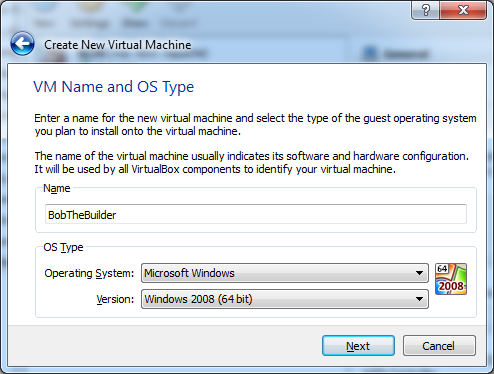The height and width of the screenshot is (374, 494).
Task: Click the Windows 2008 64-bit OS icon
Action: click(x=451, y=279)
